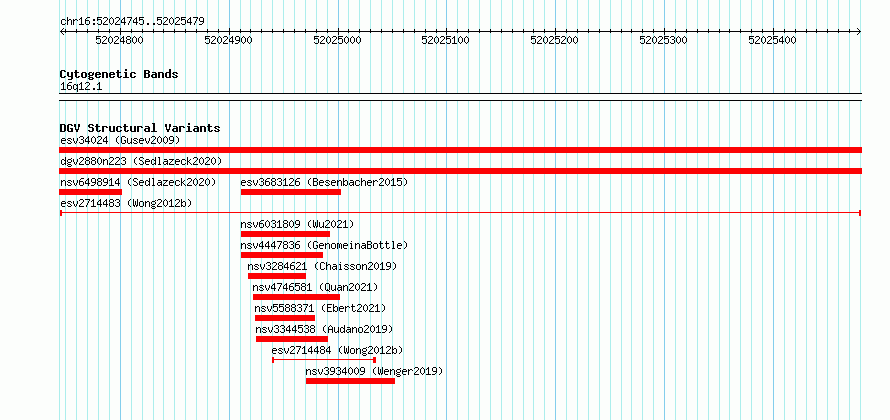Click the right arrowhead of the coordinate ruler
Image resolution: width=890 pixels, height=420 pixels.
pyautogui.click(x=859, y=32)
